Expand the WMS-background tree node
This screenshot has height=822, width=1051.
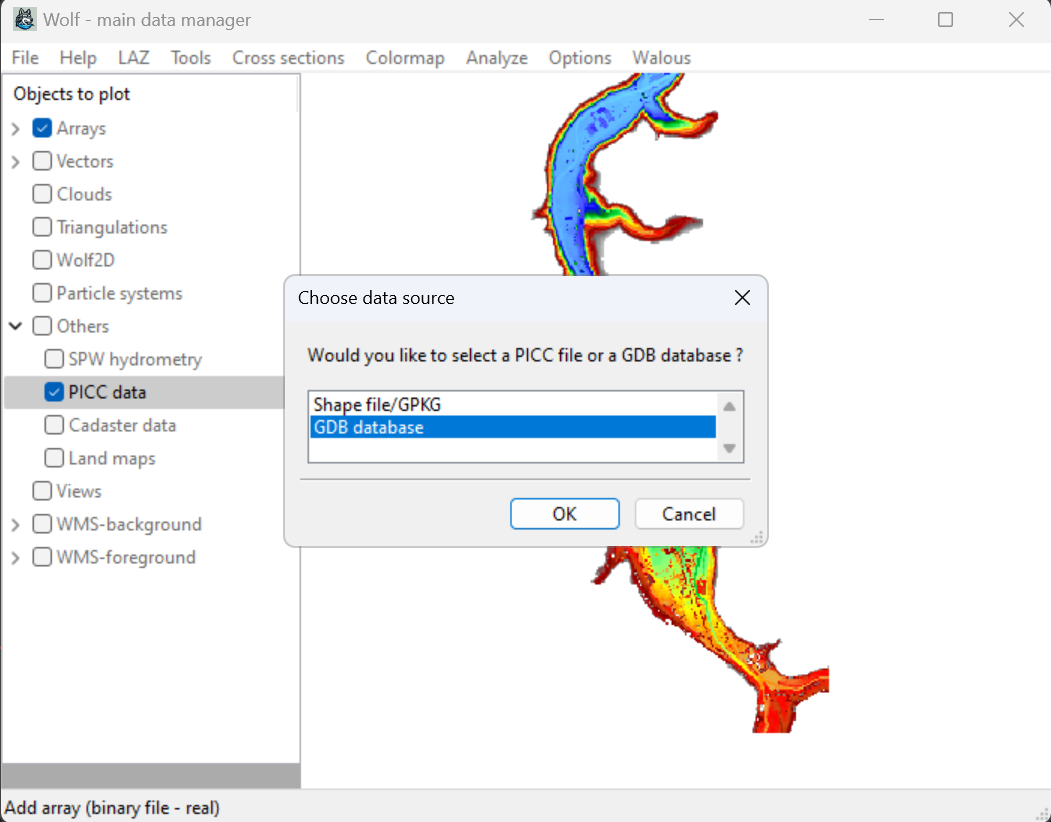point(16,525)
